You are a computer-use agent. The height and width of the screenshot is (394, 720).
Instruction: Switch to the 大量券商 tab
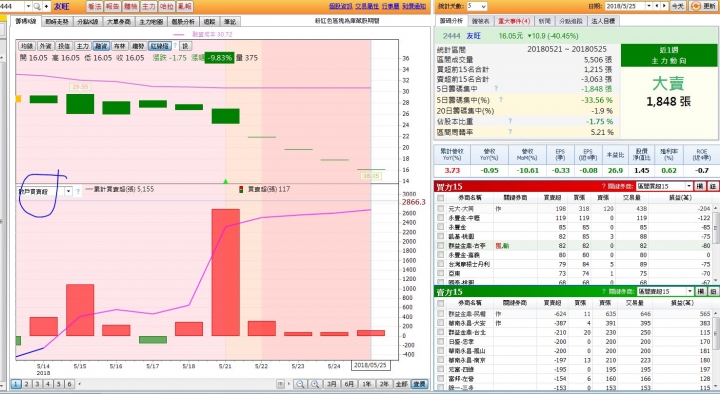pos(119,22)
